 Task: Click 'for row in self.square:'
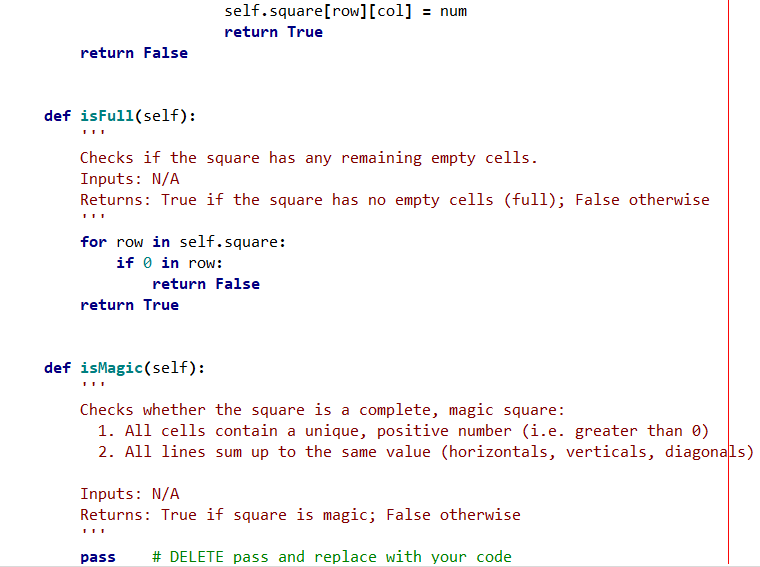[x=183, y=242]
